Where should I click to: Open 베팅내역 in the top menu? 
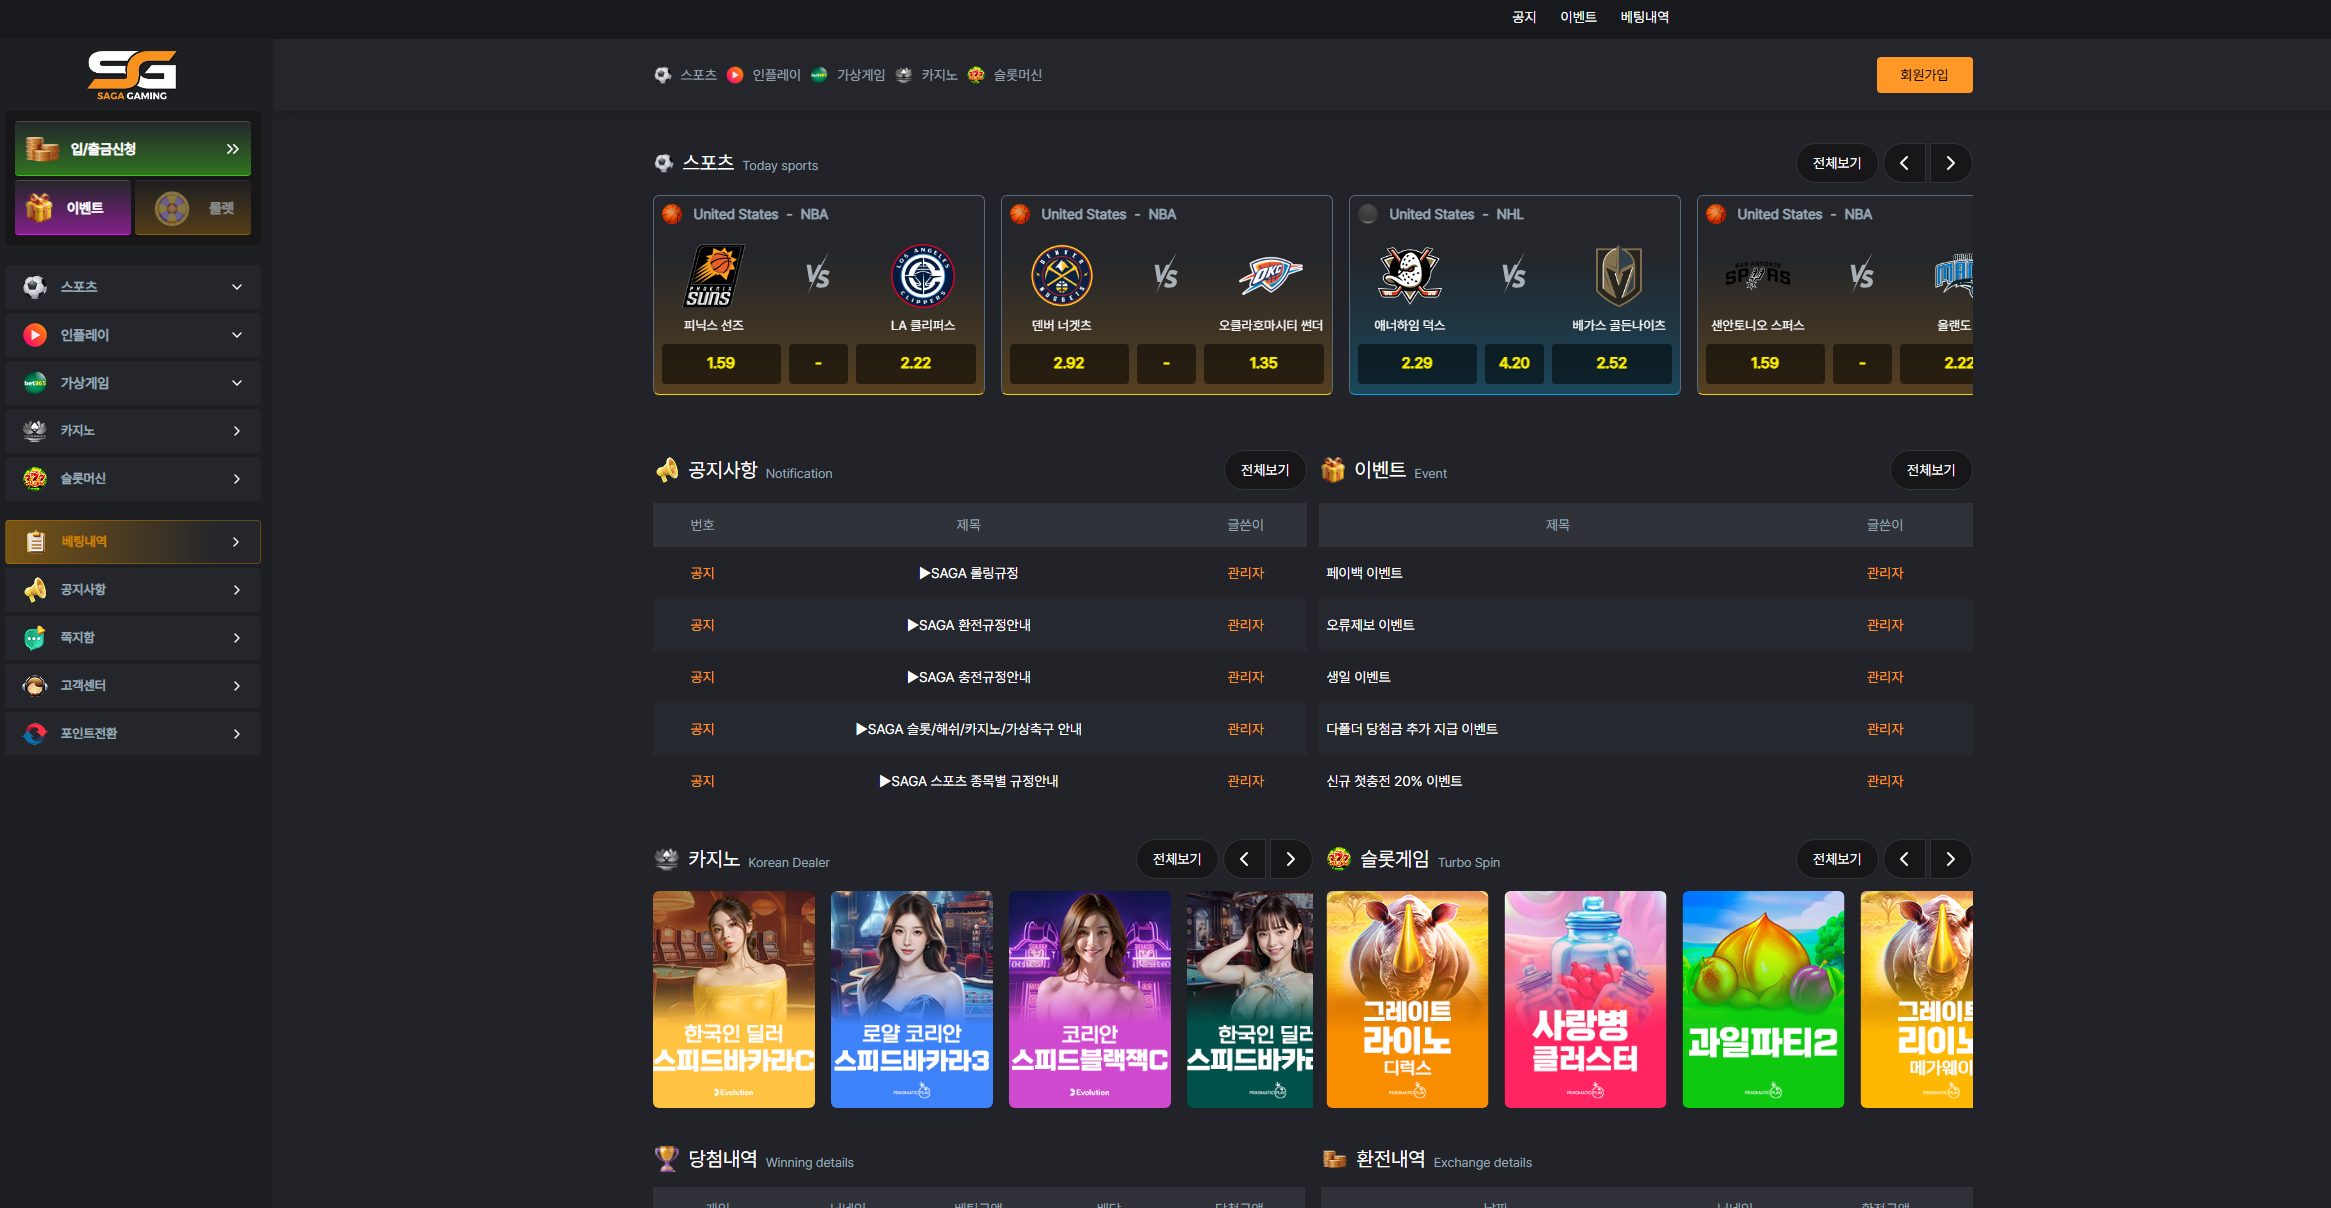pyautogui.click(x=1644, y=17)
